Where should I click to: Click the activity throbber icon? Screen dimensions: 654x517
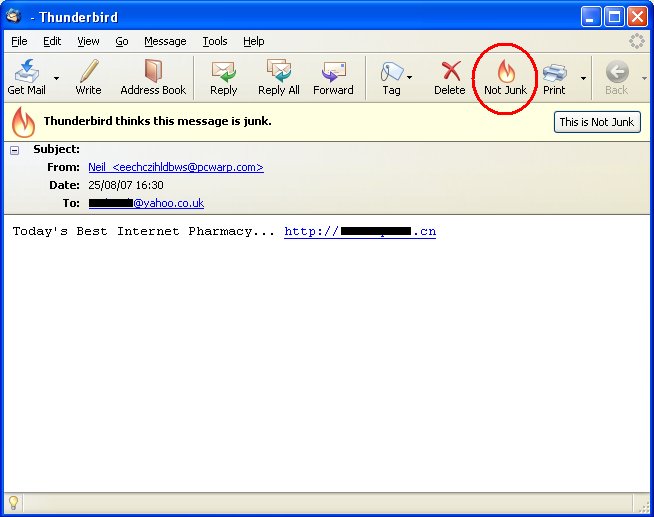(x=636, y=41)
